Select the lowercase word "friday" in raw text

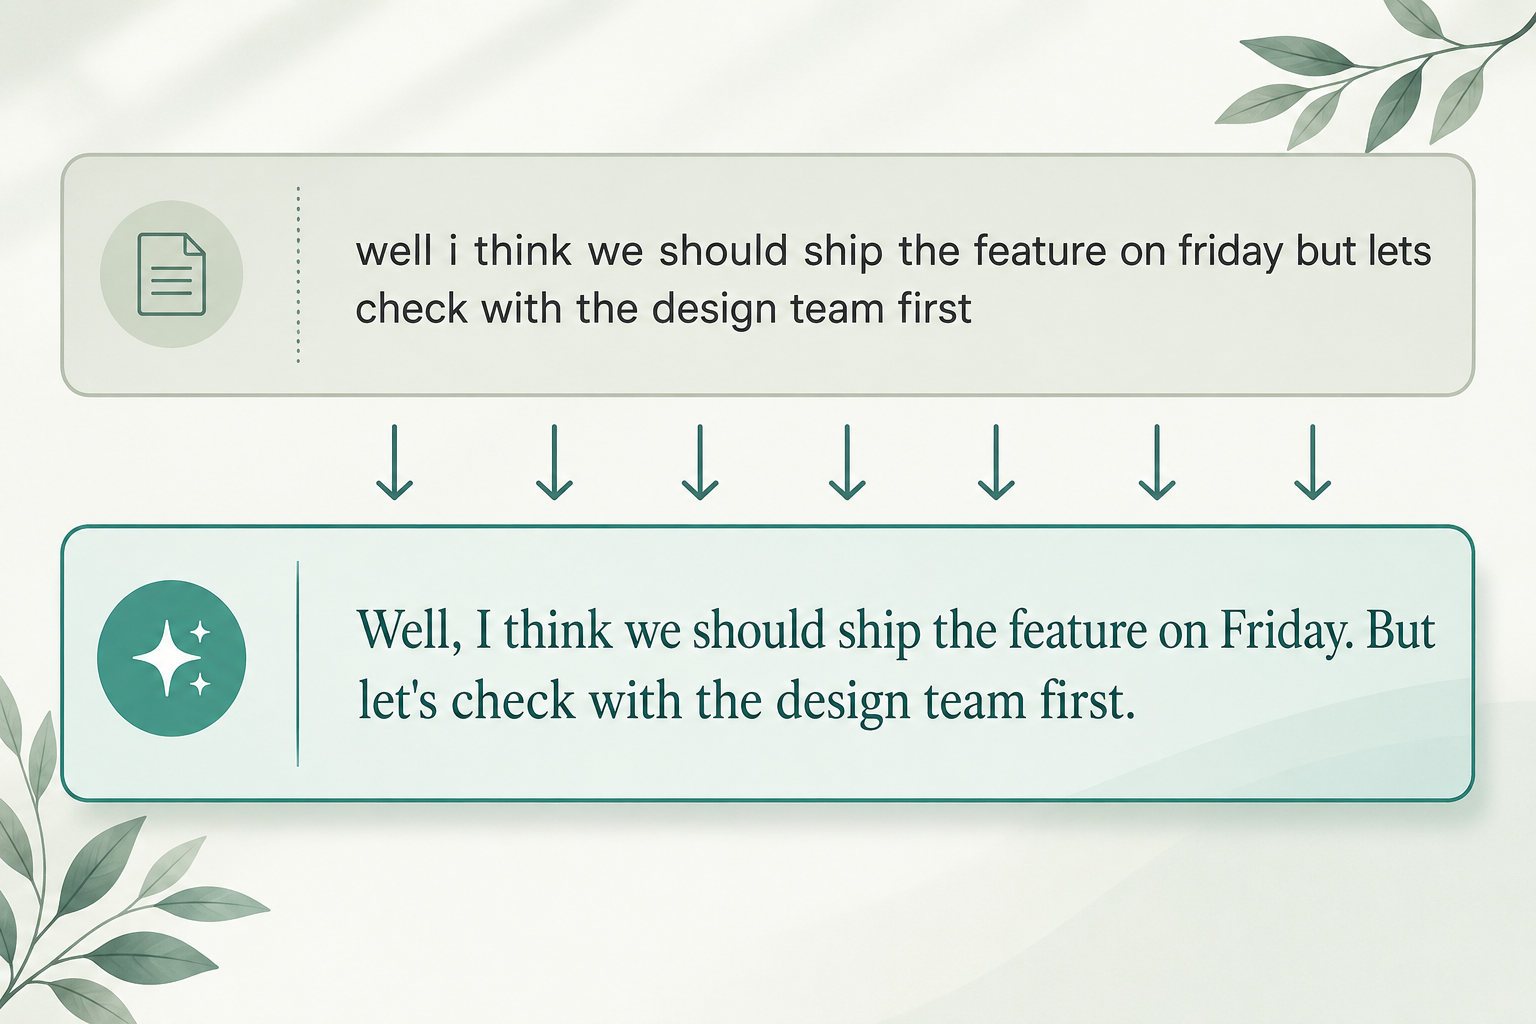[1230, 251]
